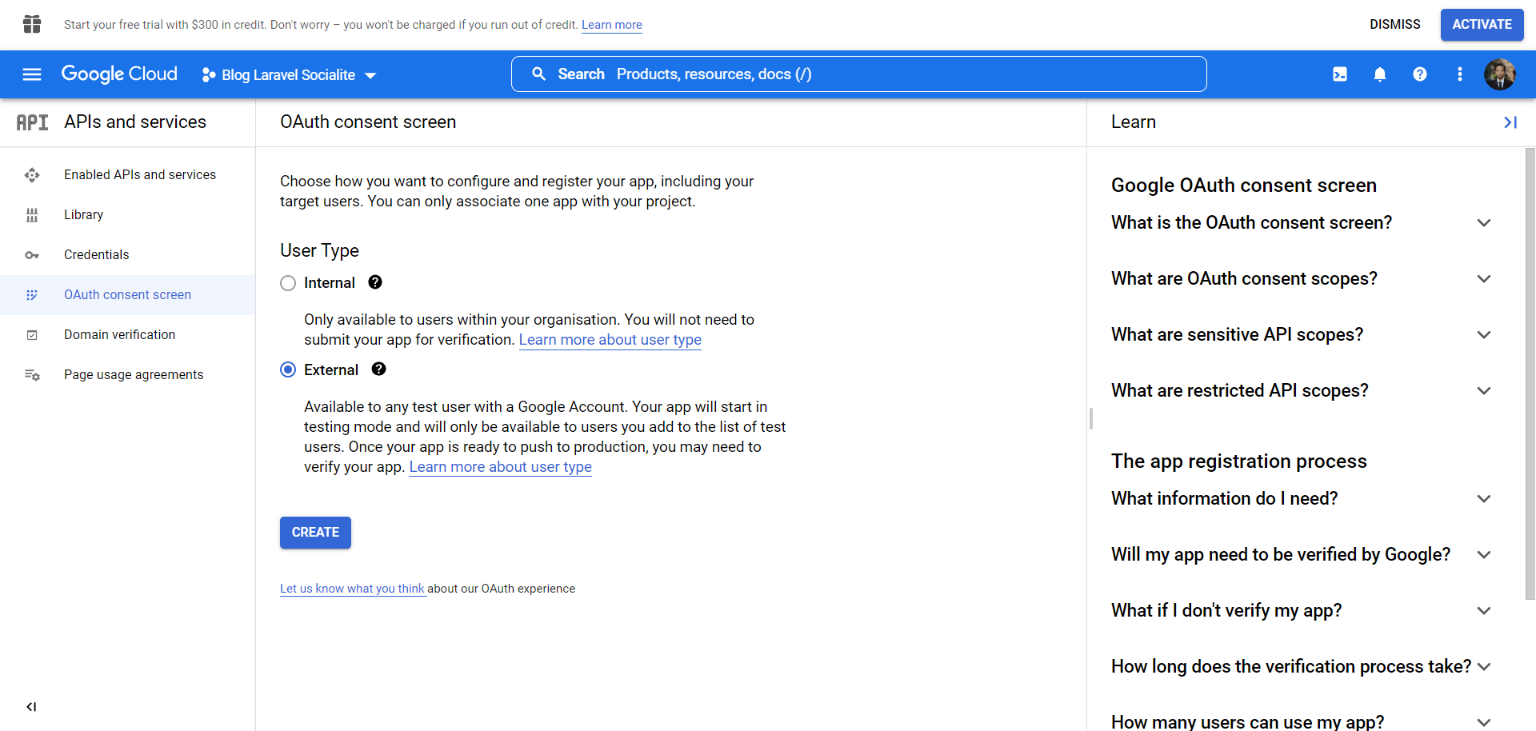Go to Credentials in the sidebar
Viewport: 1536px width, 731px height.
(x=96, y=255)
